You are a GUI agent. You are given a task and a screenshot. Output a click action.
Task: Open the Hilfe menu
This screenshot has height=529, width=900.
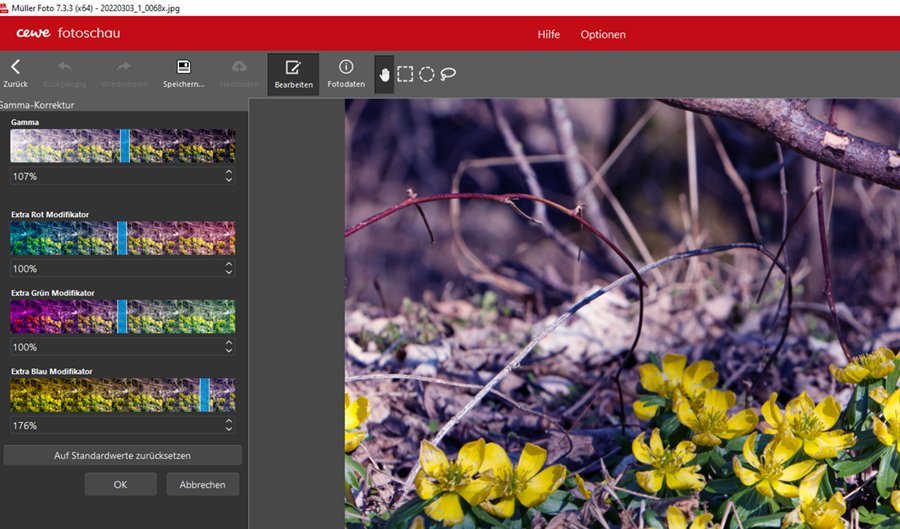548,34
